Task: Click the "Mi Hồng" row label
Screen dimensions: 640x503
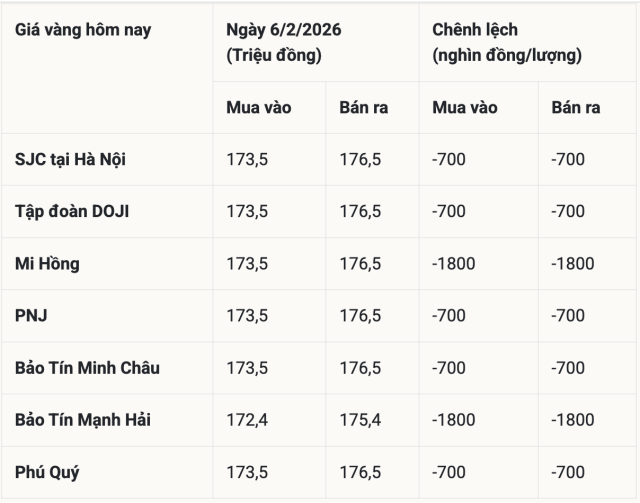Action: 48,264
